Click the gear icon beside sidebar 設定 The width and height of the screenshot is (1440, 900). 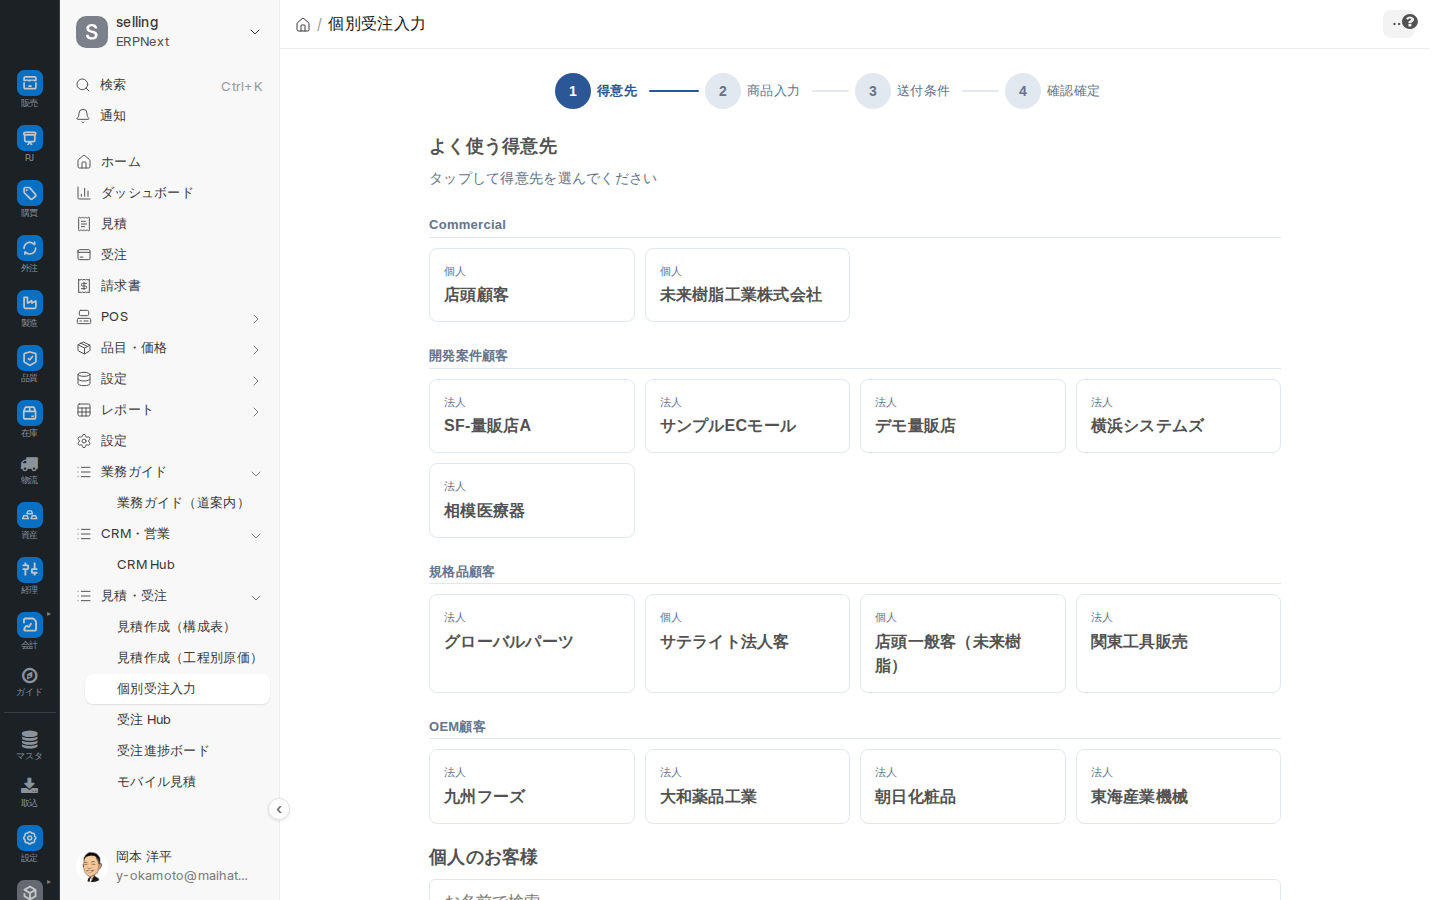pos(84,441)
